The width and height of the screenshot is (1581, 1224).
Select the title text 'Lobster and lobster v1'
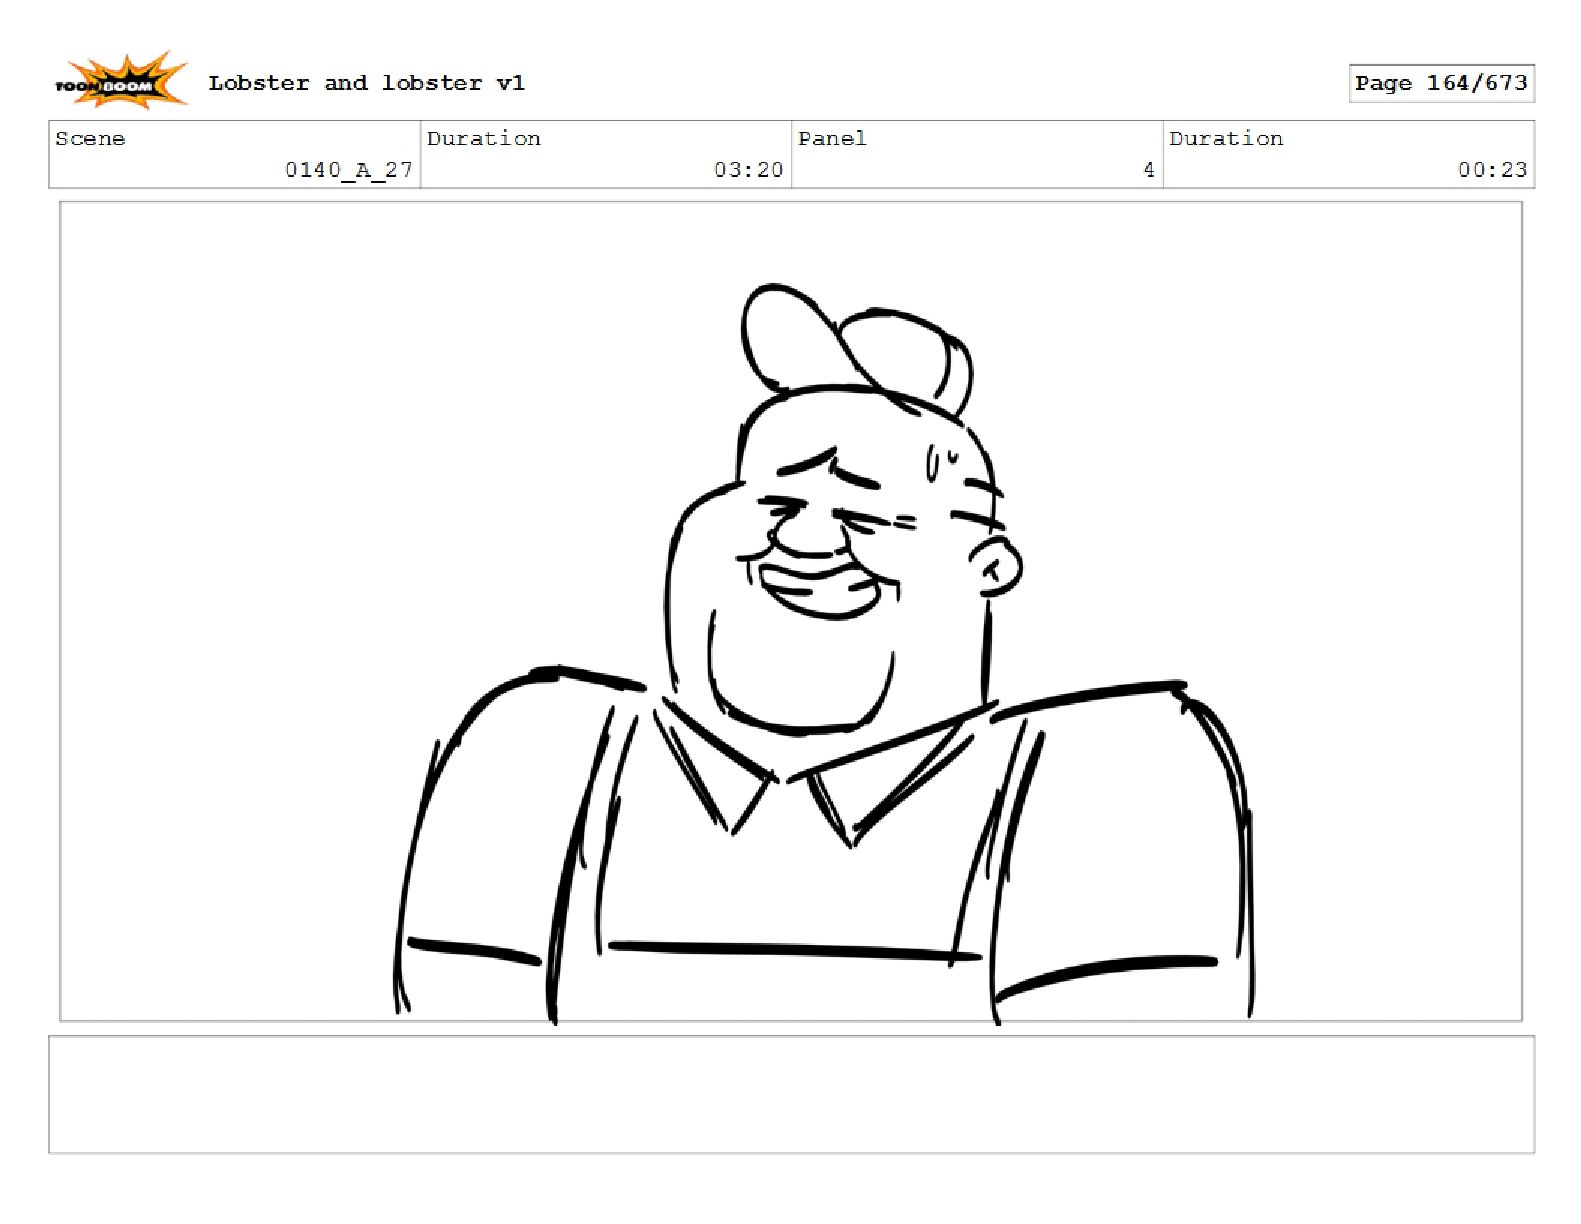(366, 83)
